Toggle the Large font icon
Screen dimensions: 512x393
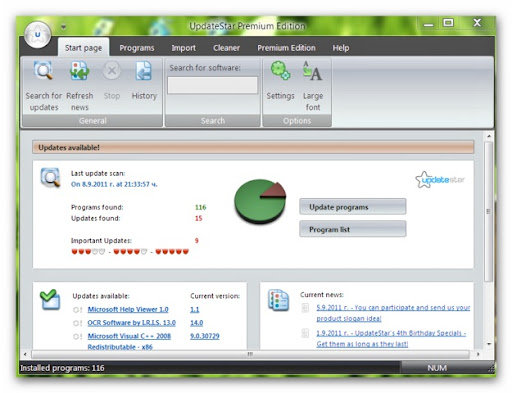[x=312, y=71]
